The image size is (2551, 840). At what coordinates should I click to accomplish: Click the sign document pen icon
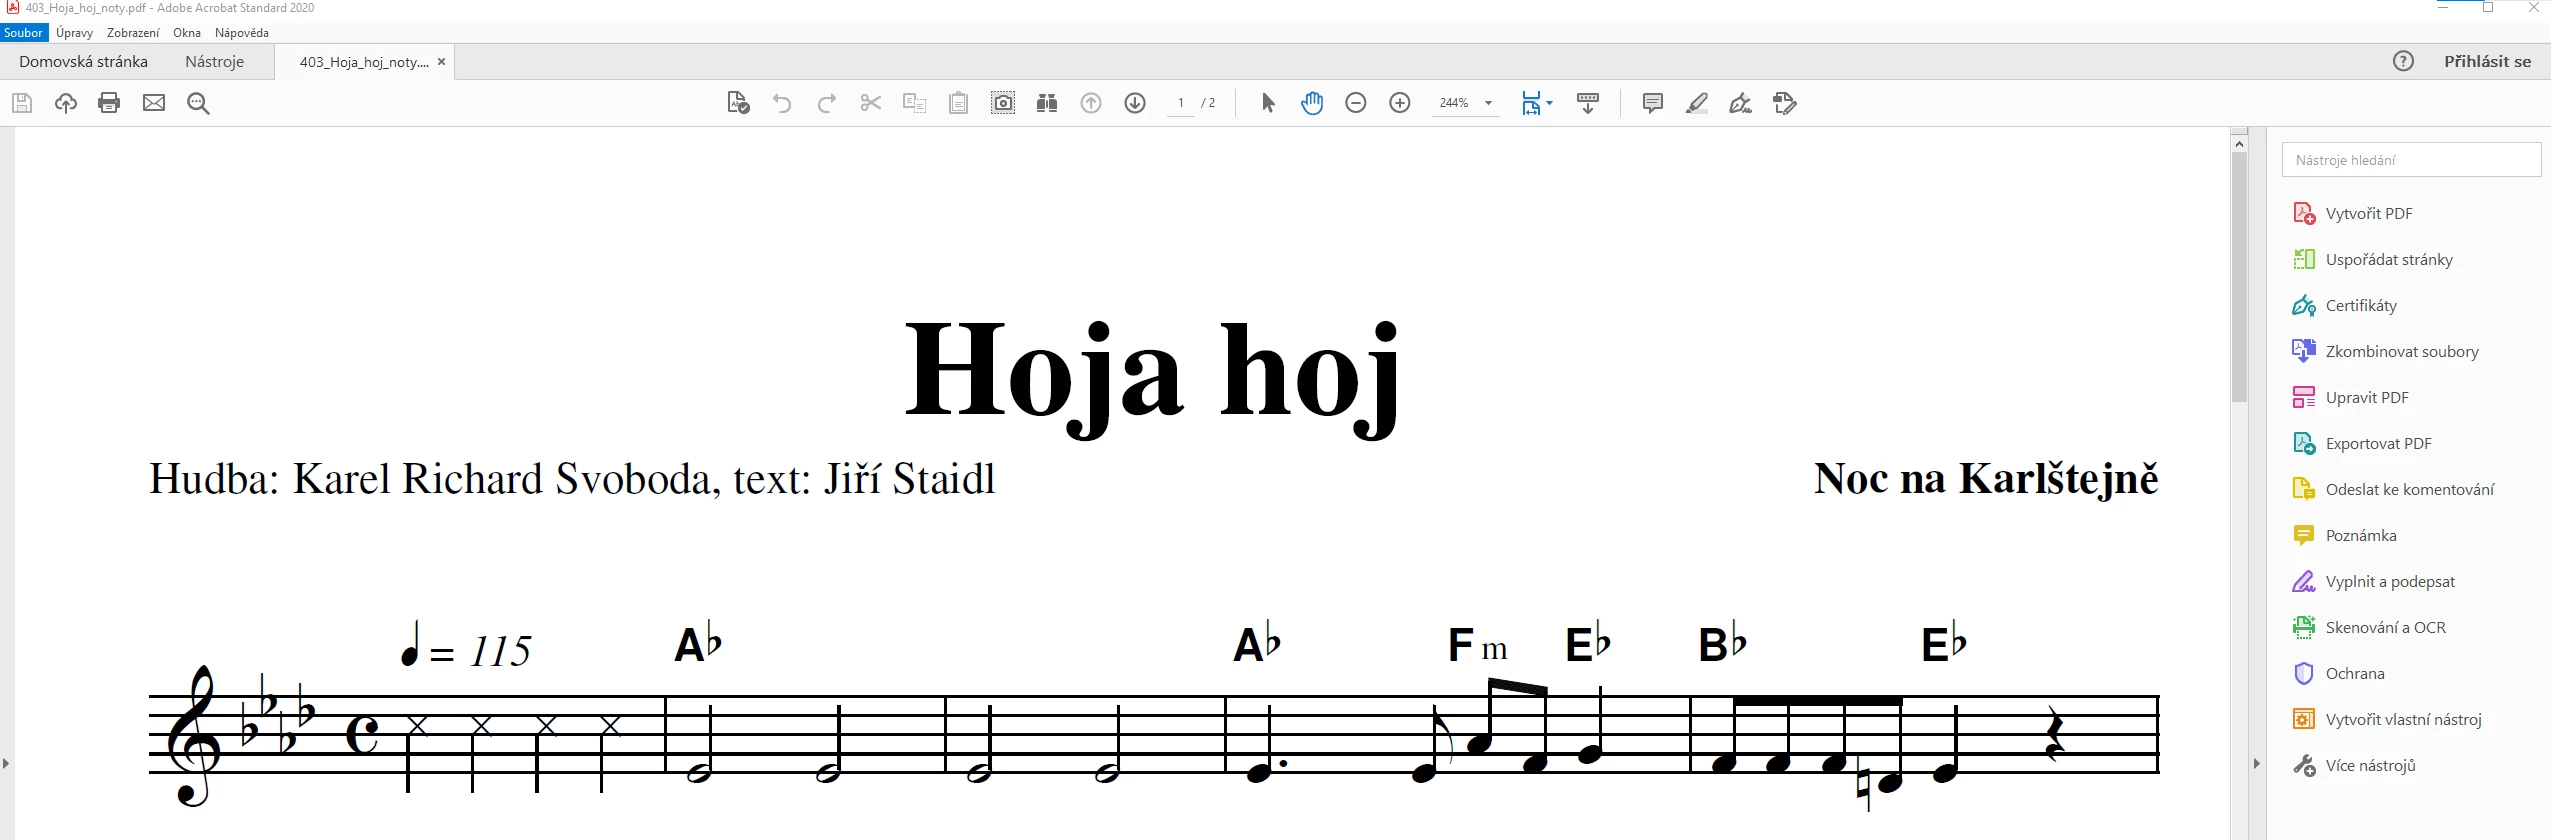click(1741, 103)
